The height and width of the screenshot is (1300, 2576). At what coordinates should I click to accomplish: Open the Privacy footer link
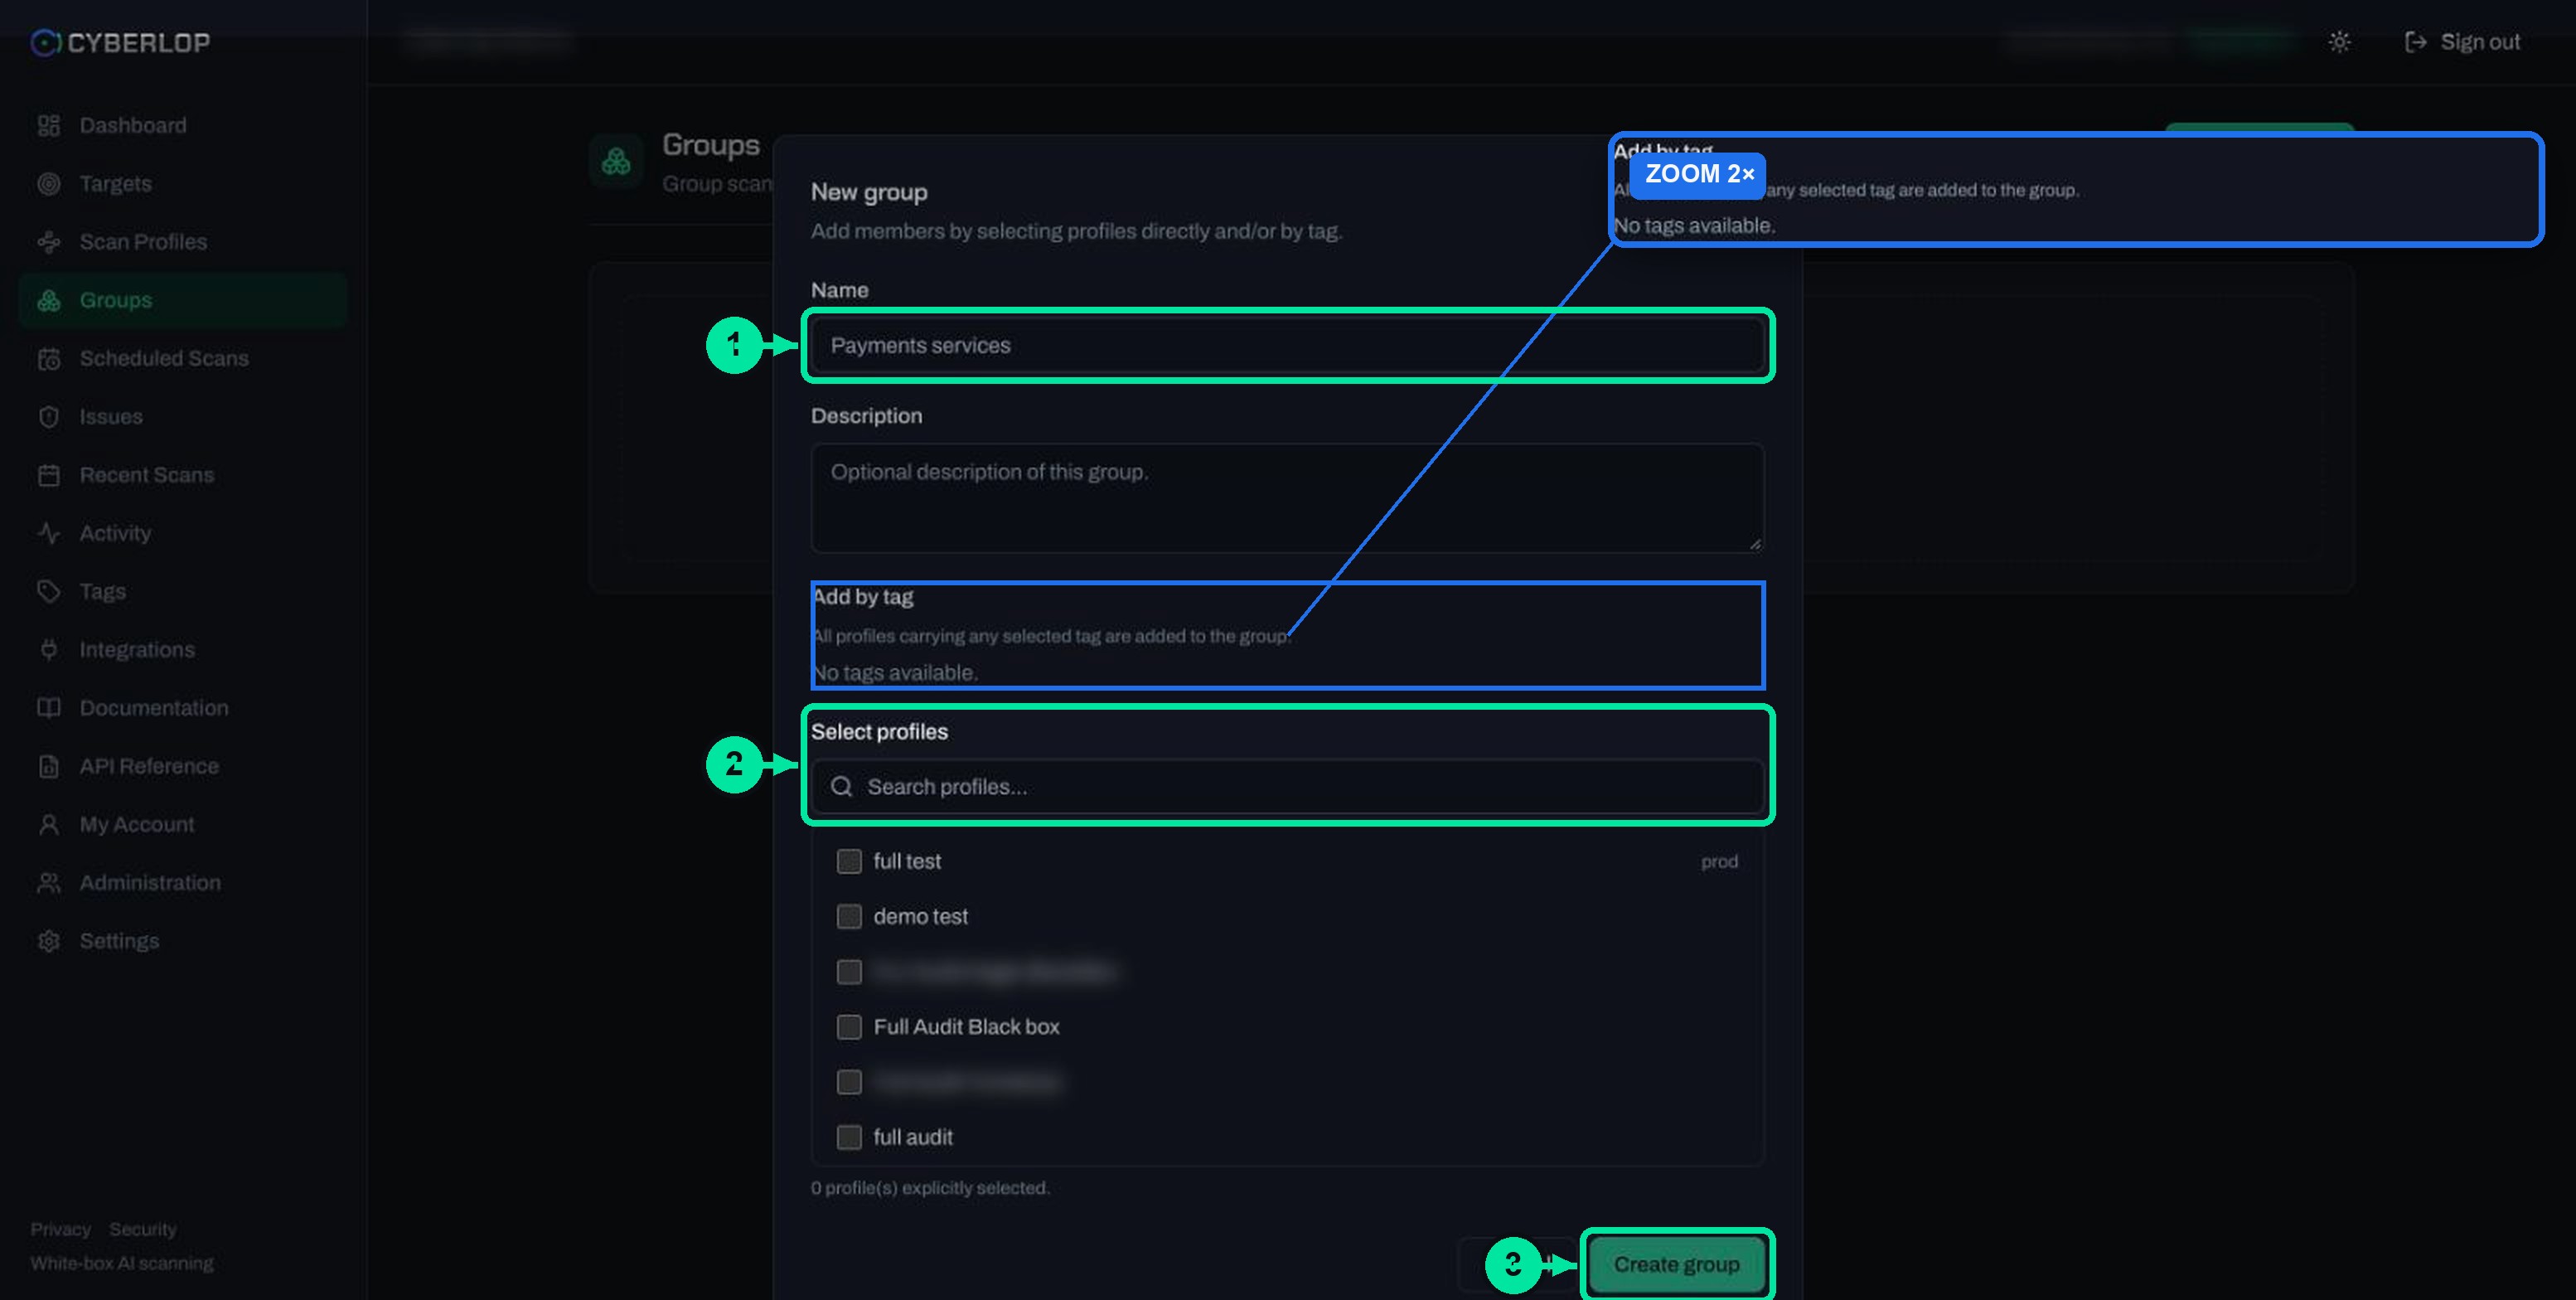pyautogui.click(x=60, y=1229)
